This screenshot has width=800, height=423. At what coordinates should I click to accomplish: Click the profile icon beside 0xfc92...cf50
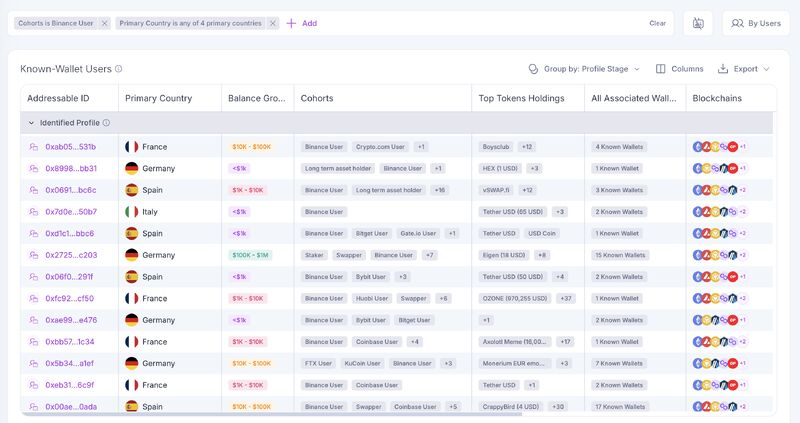coord(34,298)
